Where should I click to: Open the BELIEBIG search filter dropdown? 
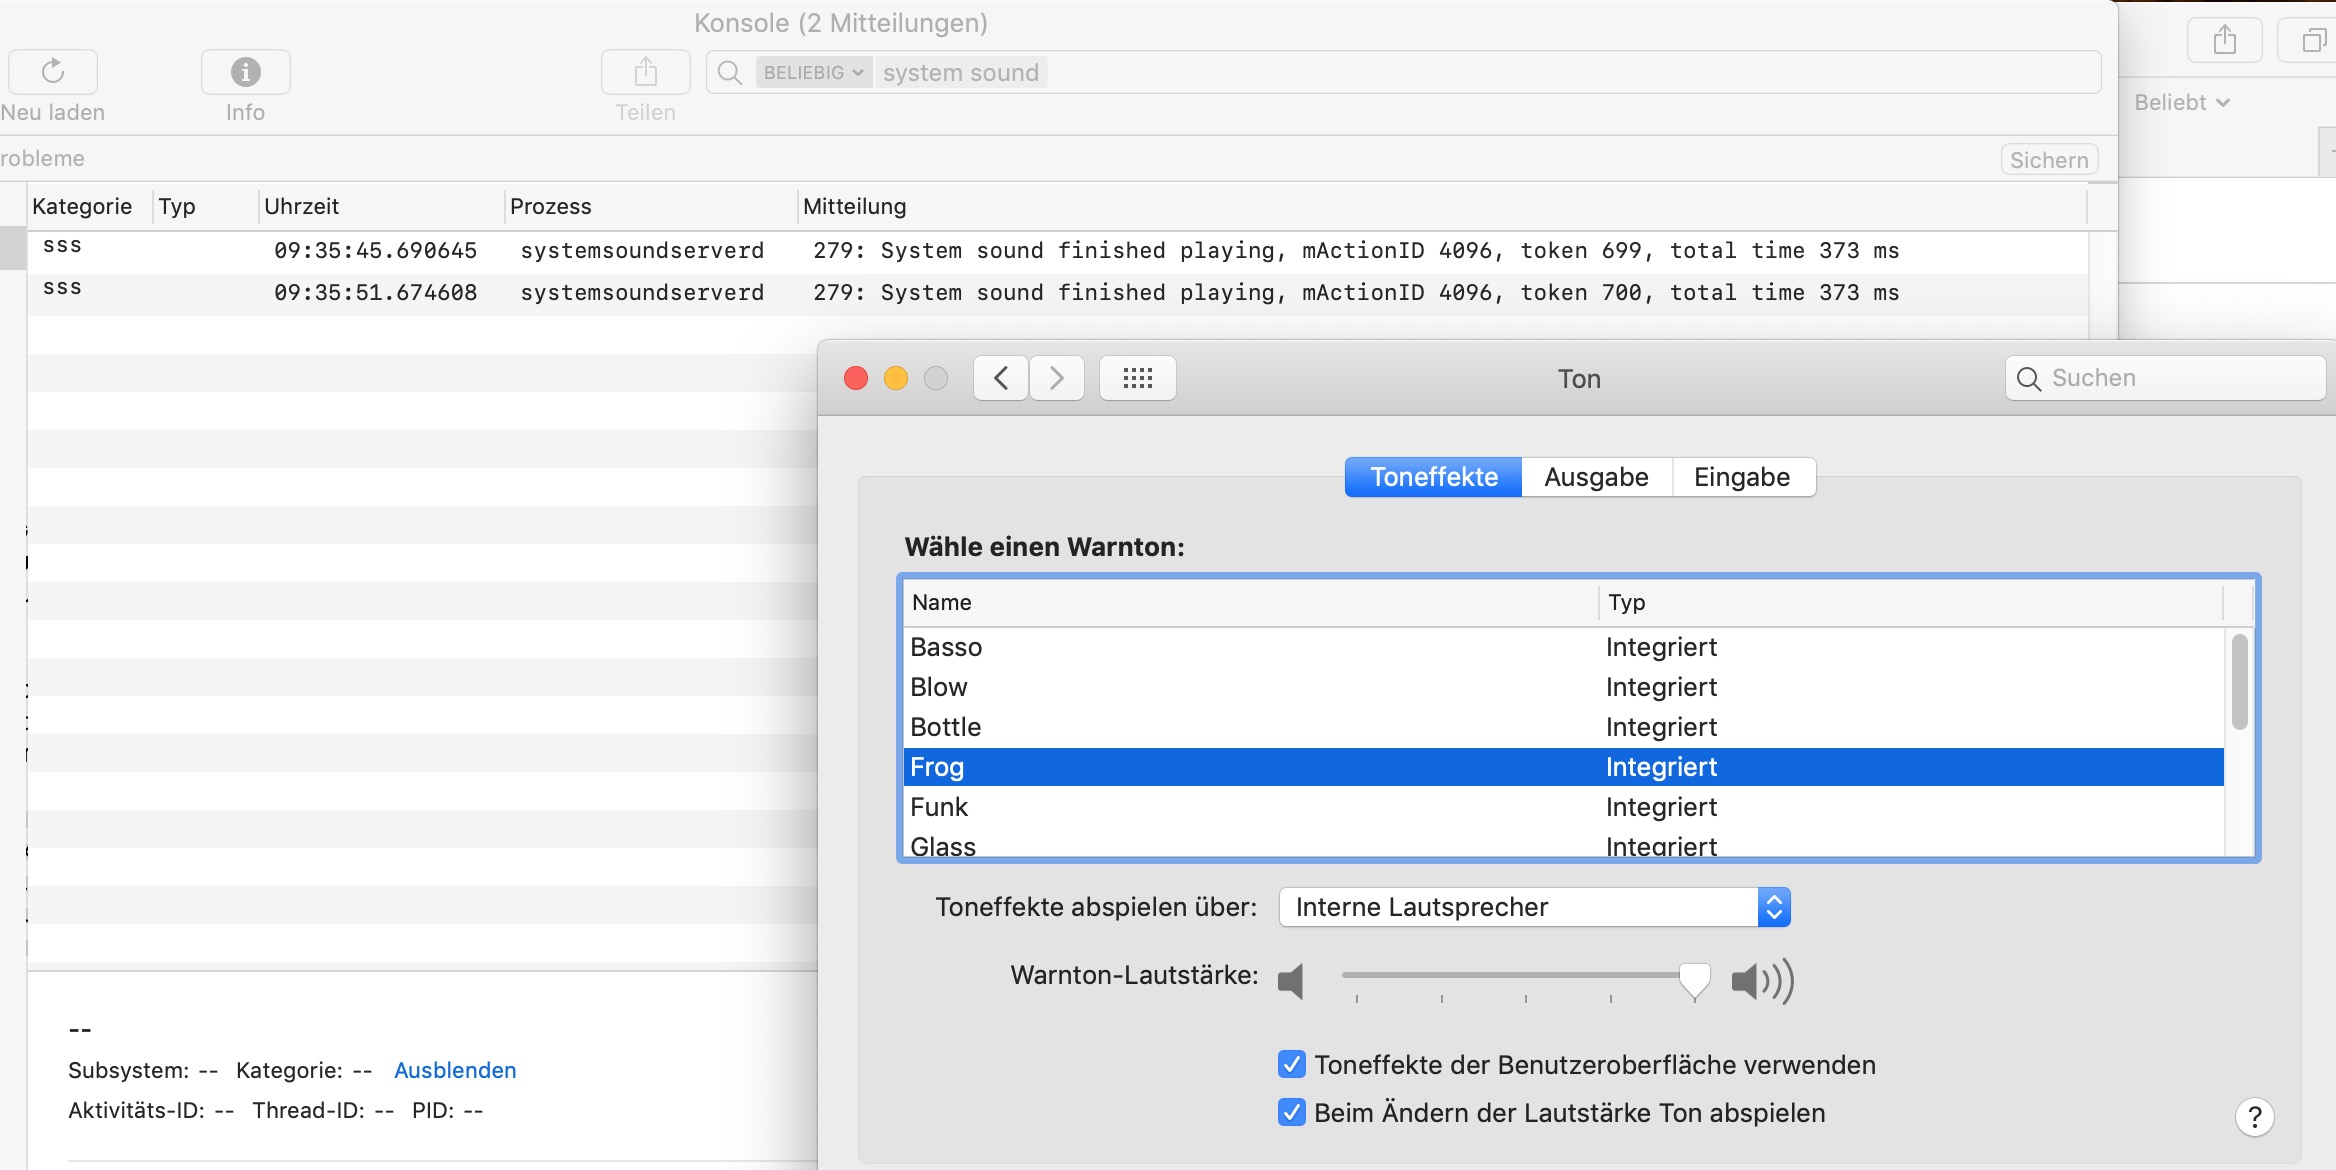coord(813,73)
